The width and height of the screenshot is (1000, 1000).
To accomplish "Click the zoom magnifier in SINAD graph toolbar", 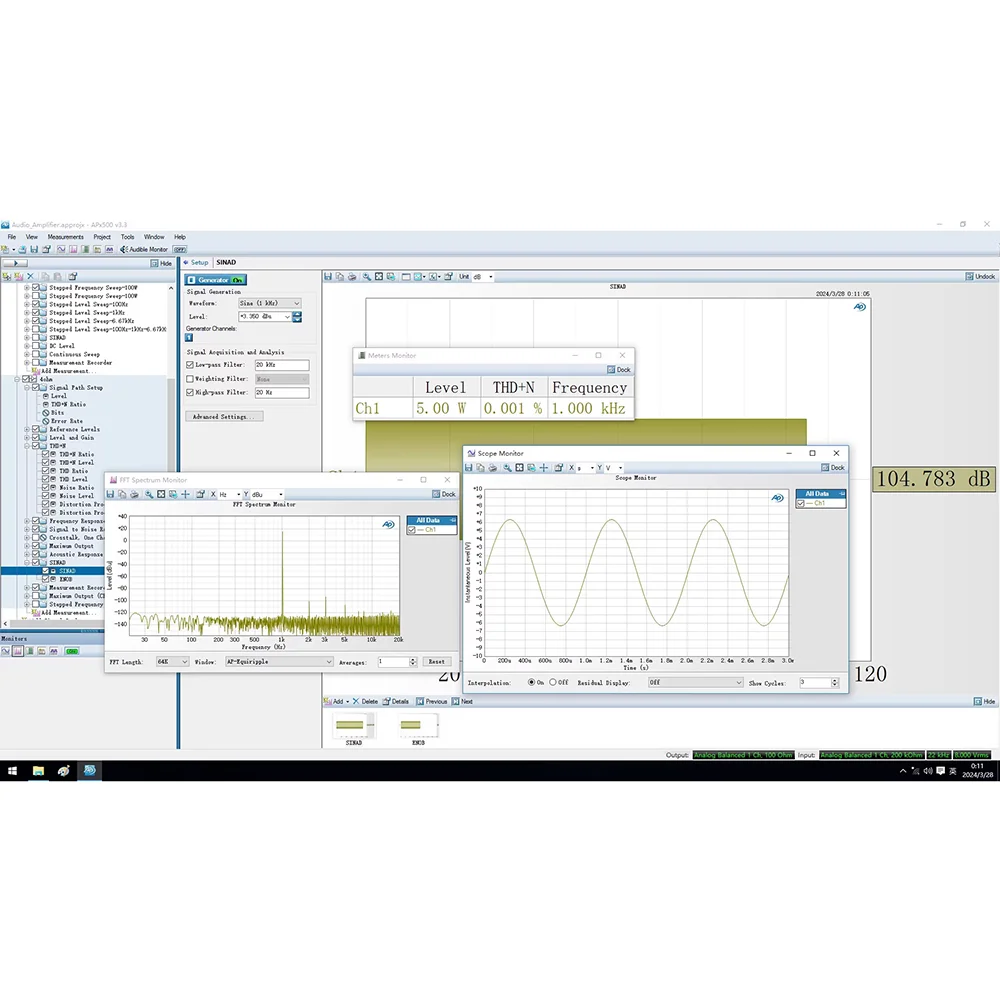I will point(367,277).
